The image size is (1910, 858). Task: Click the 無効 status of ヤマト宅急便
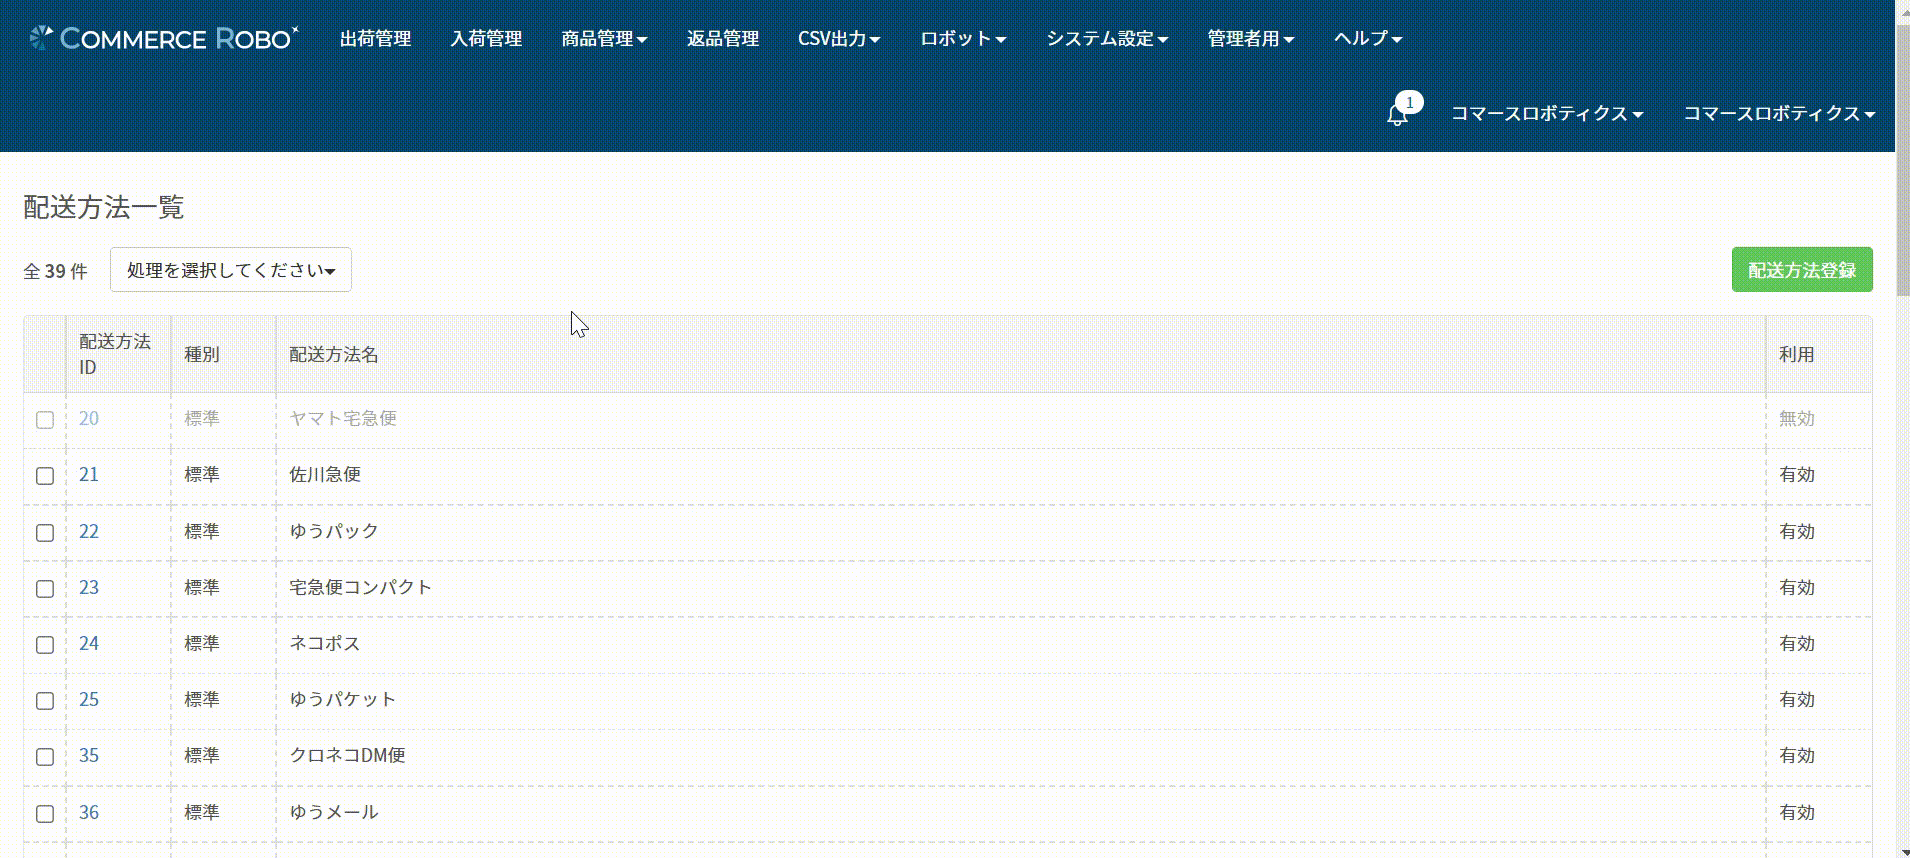click(1796, 419)
